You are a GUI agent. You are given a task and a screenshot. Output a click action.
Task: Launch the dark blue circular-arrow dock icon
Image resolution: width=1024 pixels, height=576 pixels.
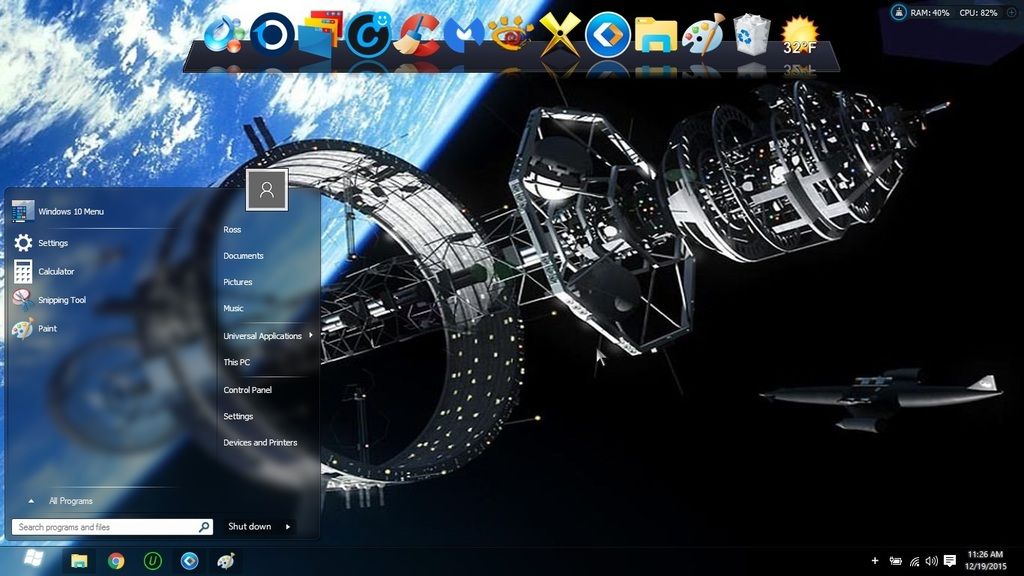[x=272, y=34]
